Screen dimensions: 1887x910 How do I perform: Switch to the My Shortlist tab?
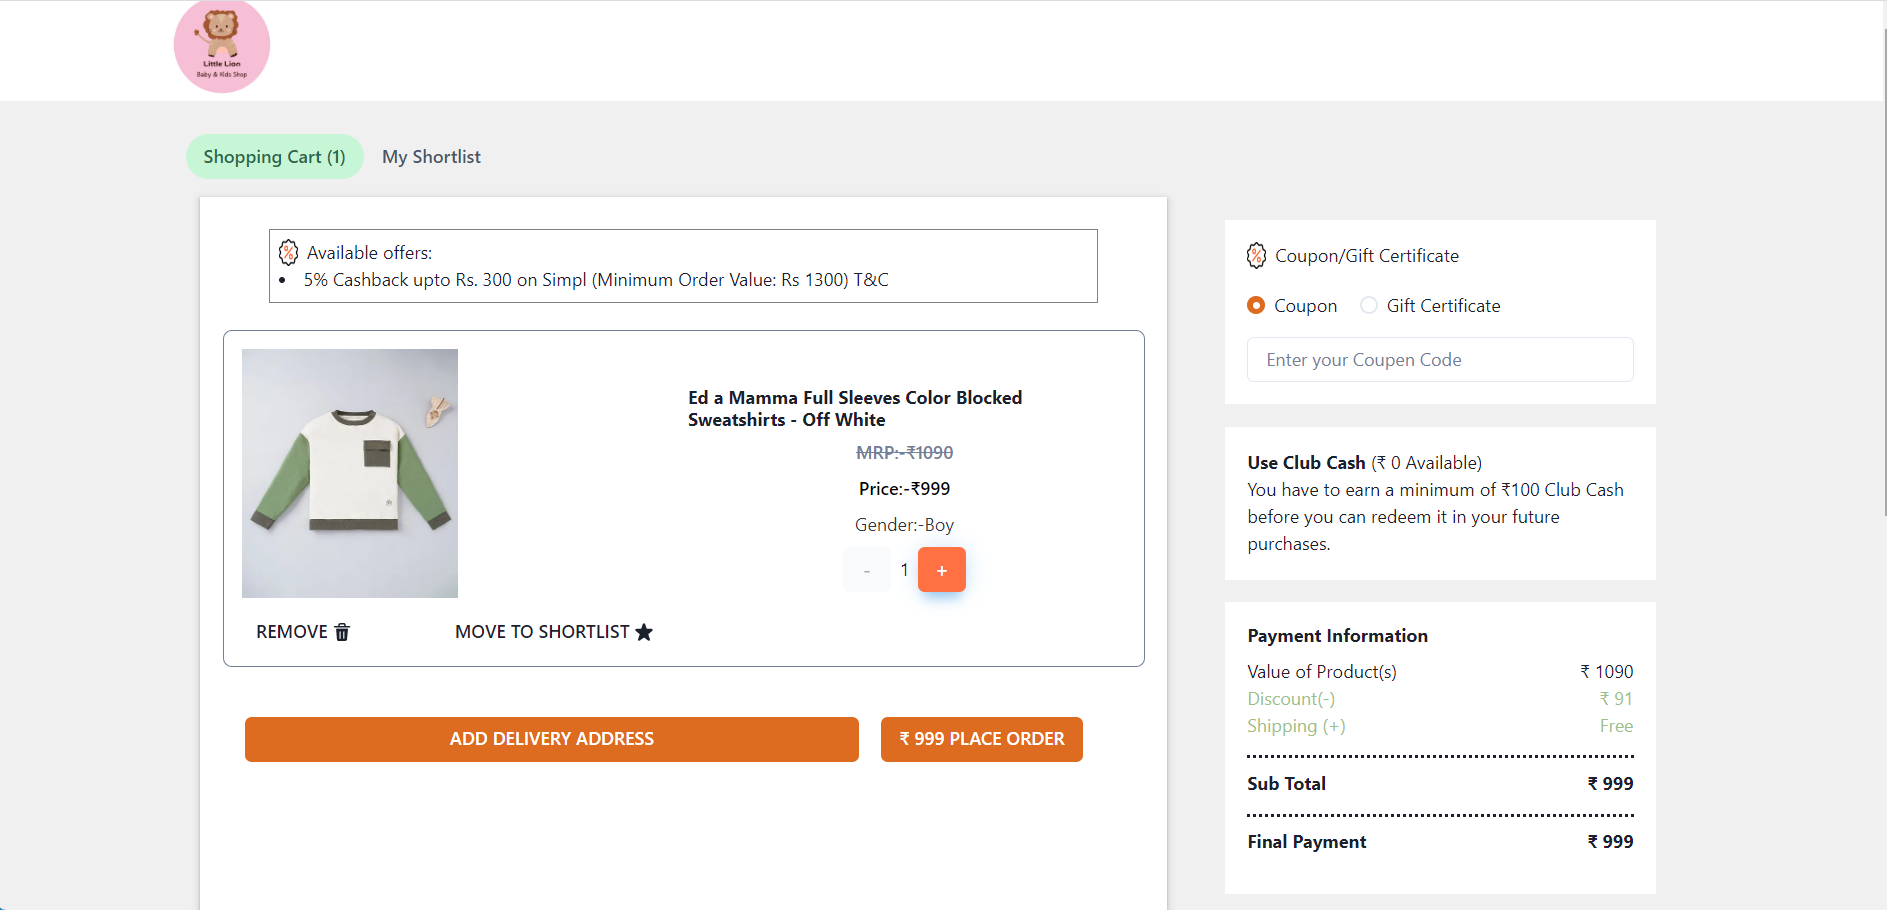pos(431,157)
